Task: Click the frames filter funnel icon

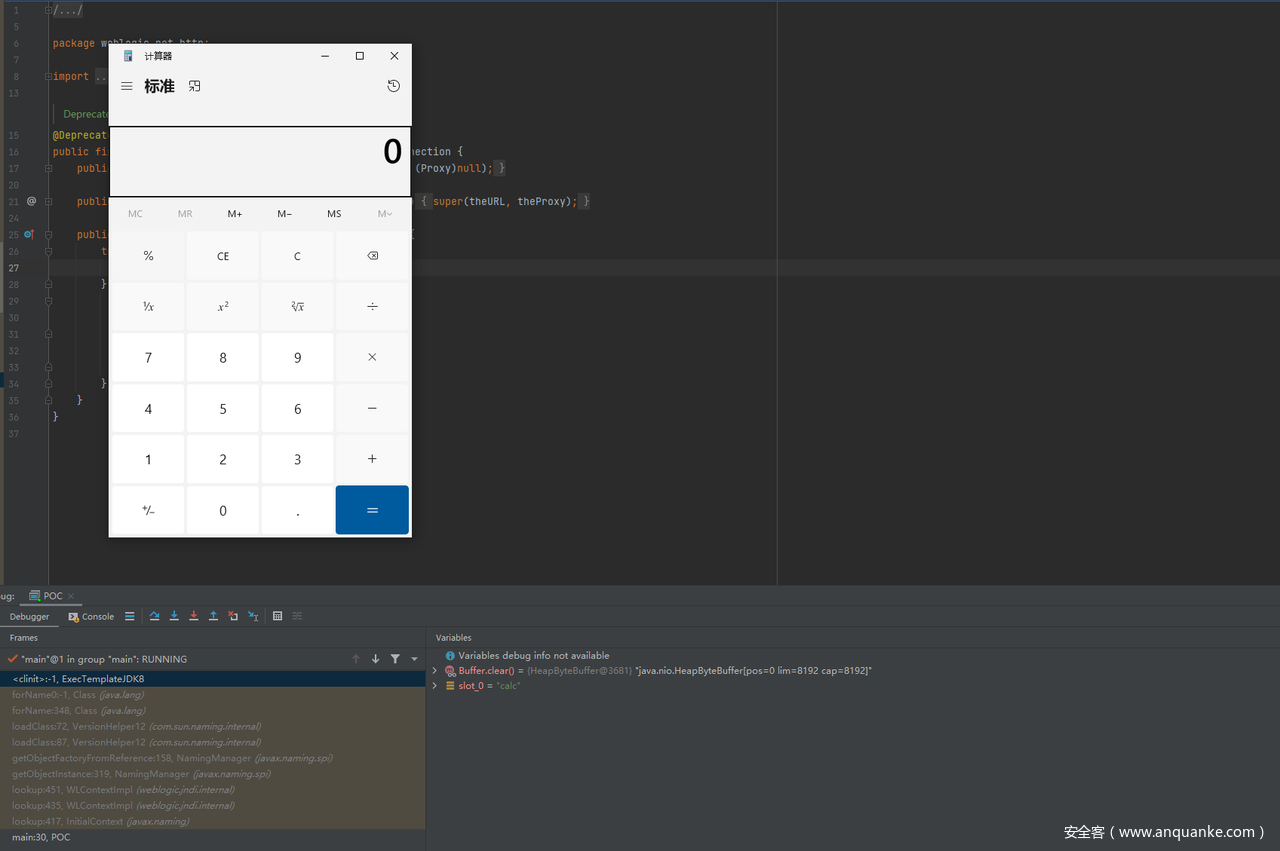Action: [x=395, y=659]
